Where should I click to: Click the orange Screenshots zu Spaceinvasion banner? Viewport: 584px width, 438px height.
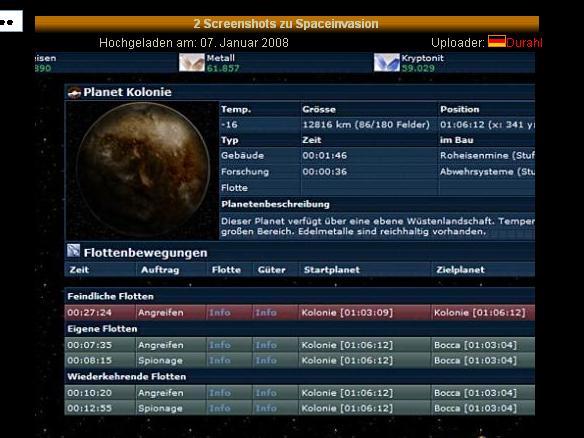point(287,24)
